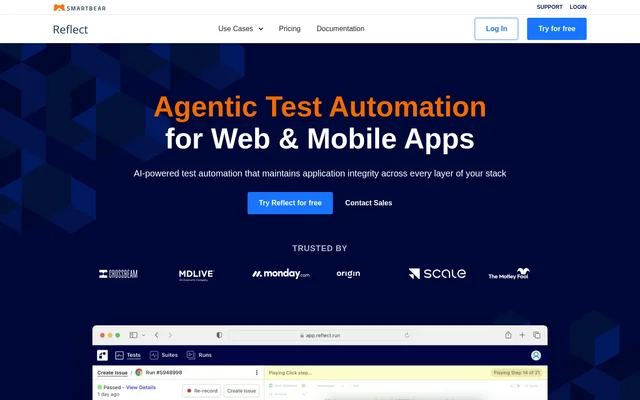The width and height of the screenshot is (640, 400).
Task: Click the Origin logo
Action: (348, 273)
